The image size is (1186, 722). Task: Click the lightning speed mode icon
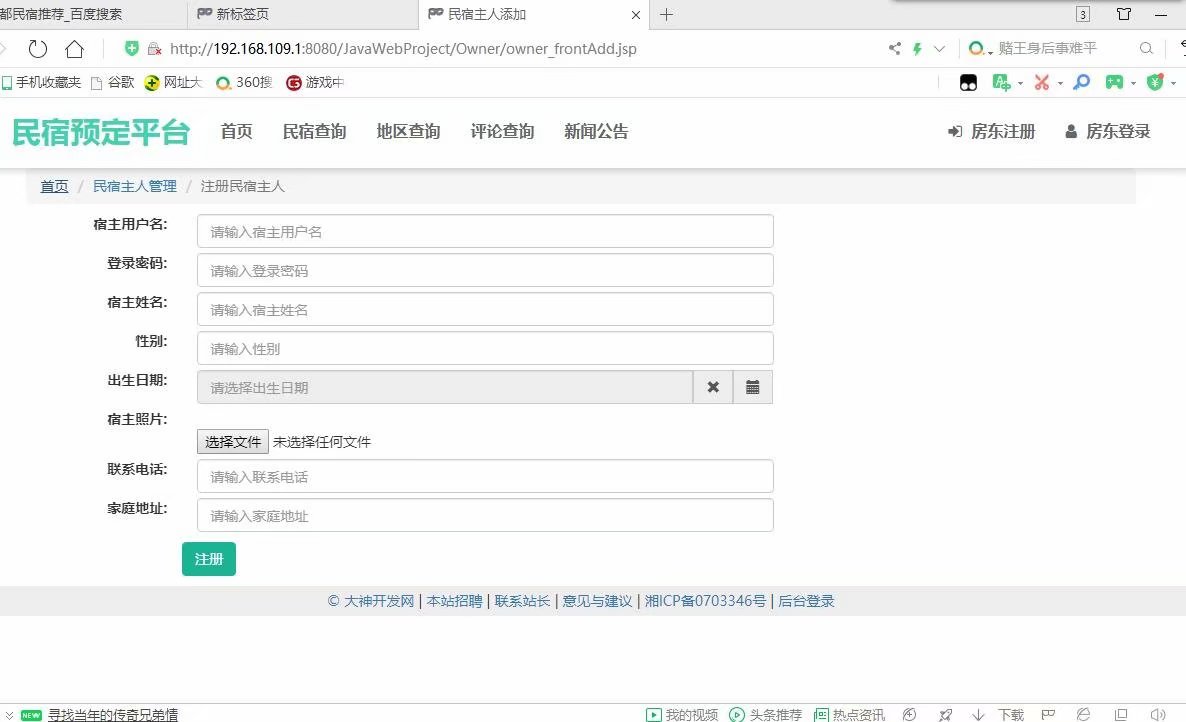click(917, 48)
